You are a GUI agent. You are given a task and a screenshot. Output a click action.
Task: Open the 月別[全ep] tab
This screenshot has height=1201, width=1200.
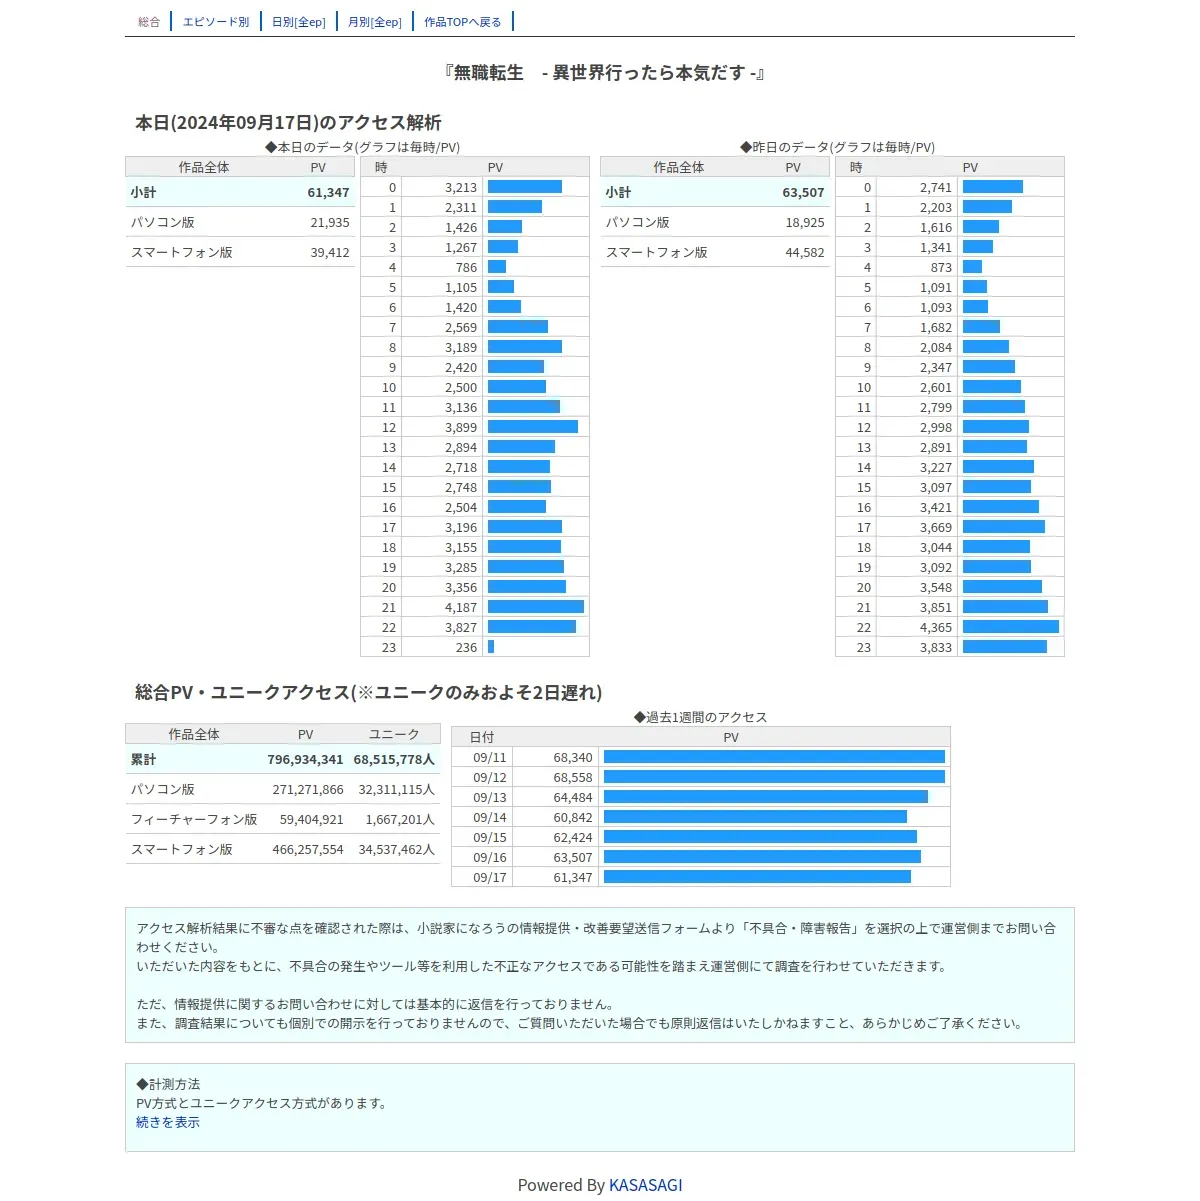click(375, 22)
